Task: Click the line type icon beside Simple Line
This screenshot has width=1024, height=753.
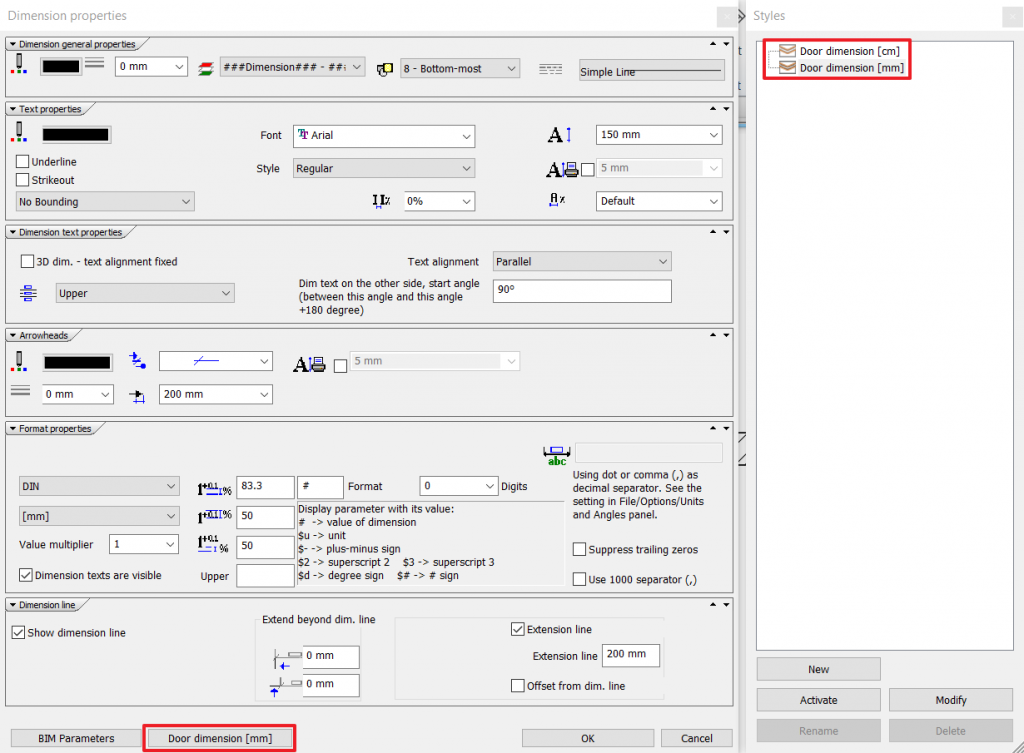Action: click(x=550, y=69)
